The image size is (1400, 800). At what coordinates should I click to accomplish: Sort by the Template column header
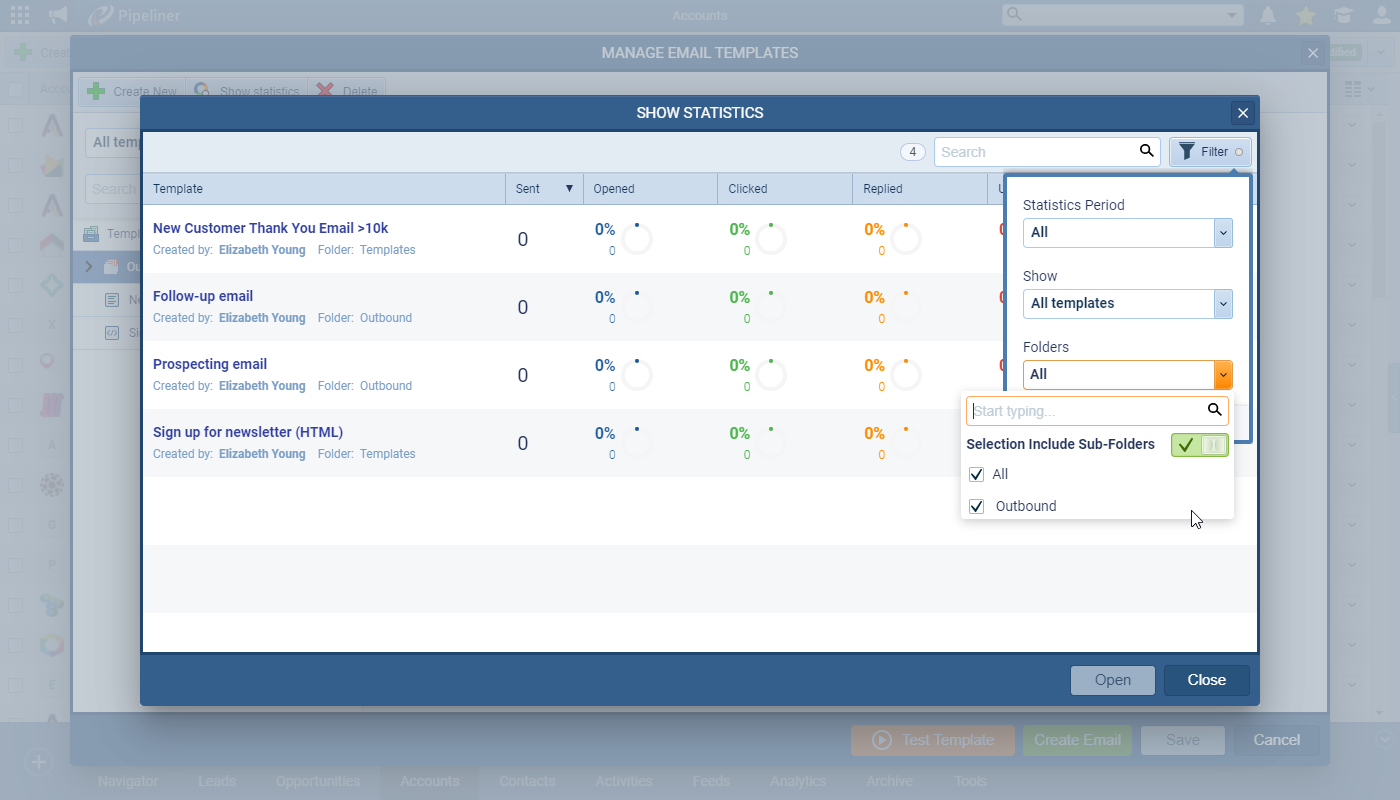point(178,188)
